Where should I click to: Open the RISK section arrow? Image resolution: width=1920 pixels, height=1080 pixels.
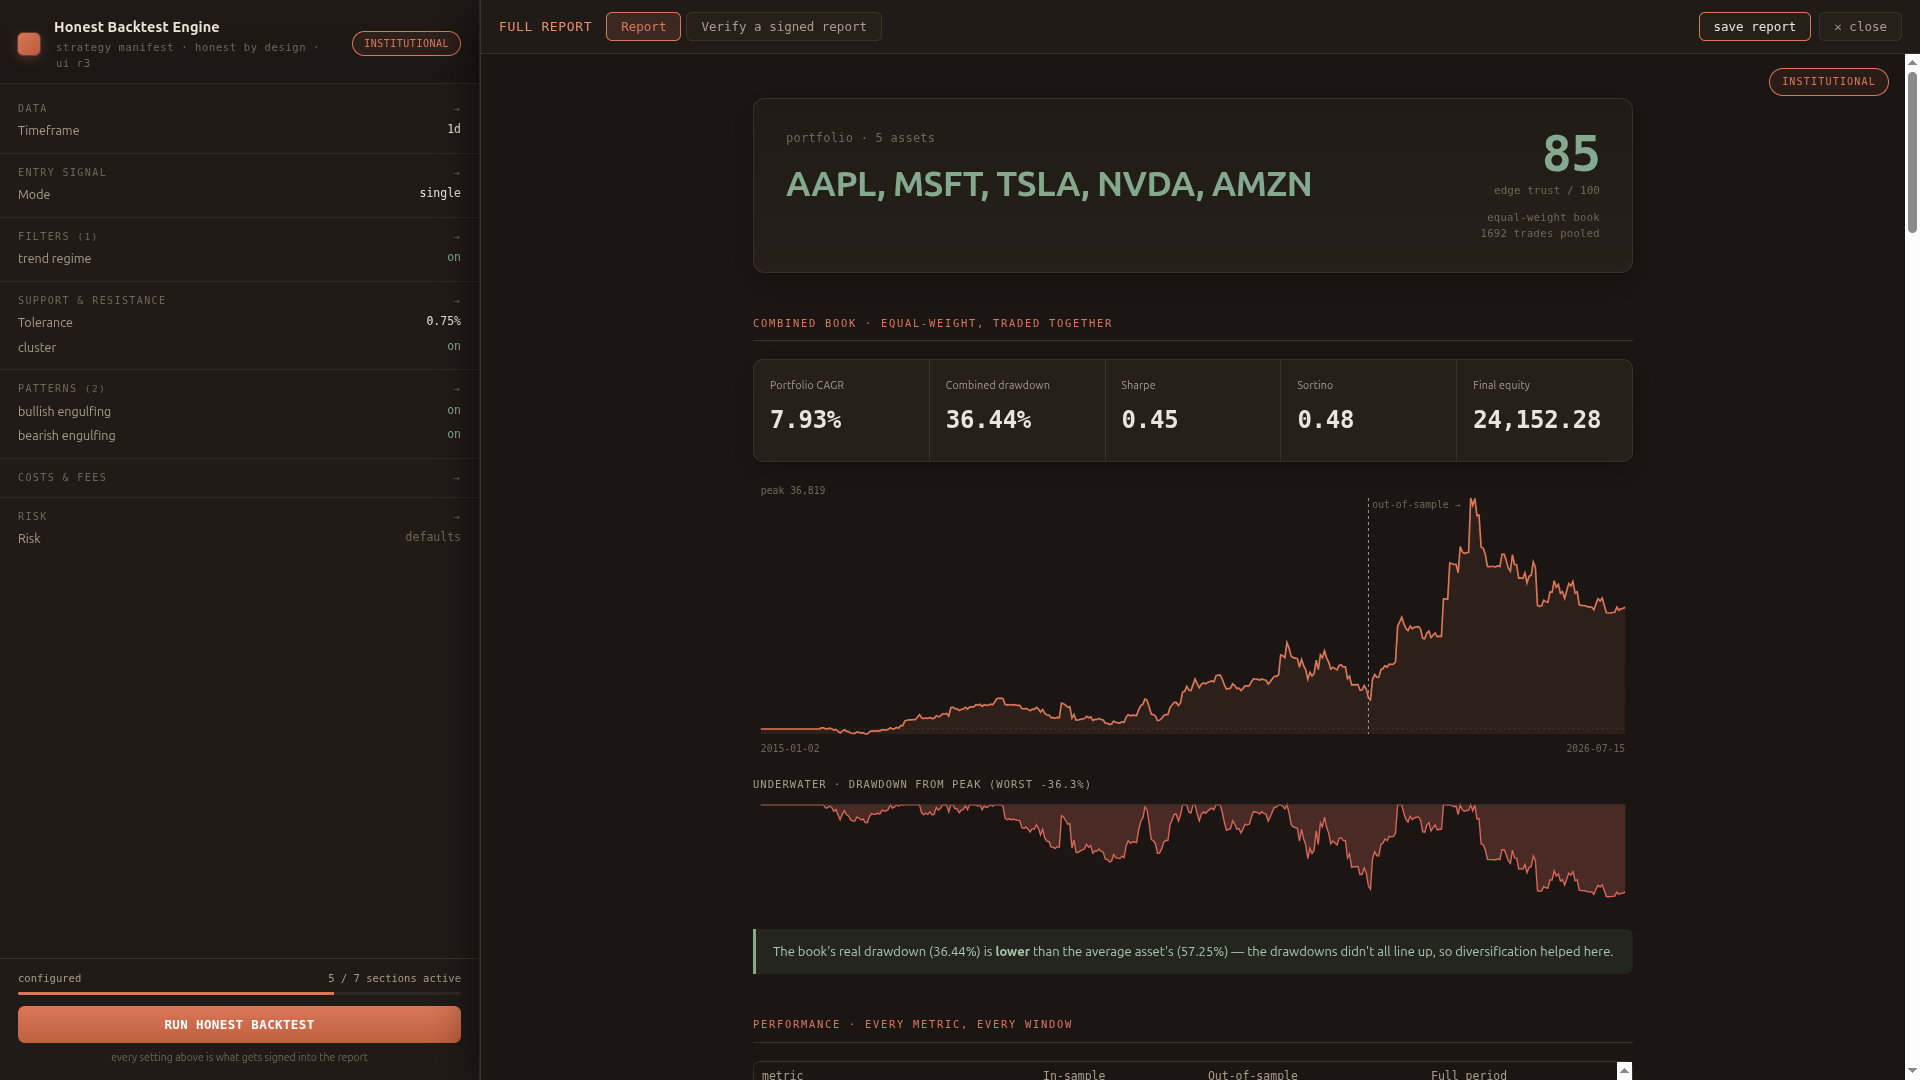pos(457,517)
